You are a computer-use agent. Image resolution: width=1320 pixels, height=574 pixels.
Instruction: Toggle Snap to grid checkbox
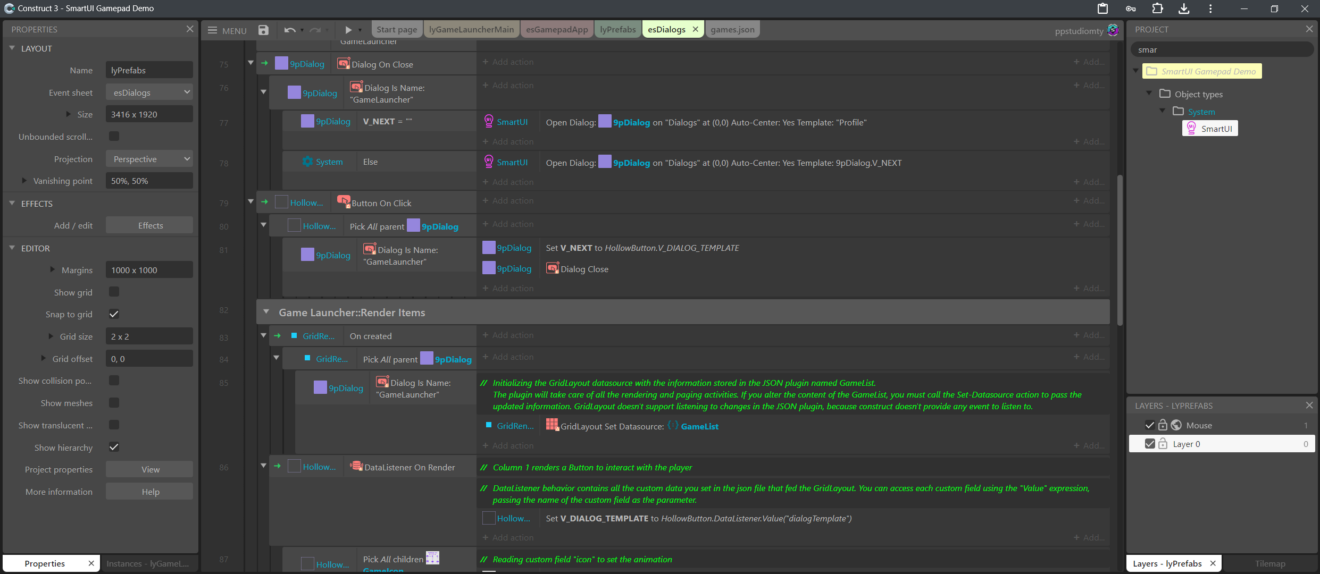(x=113, y=314)
